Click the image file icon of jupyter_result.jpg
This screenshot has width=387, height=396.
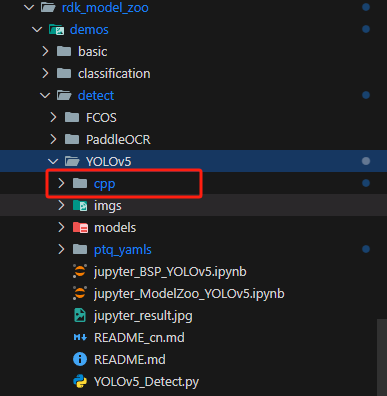(x=80, y=315)
